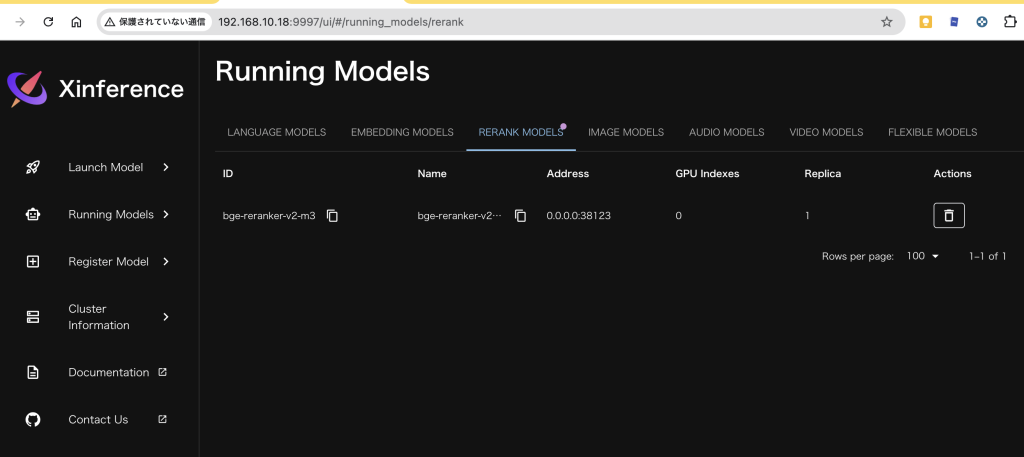Click the server icon beside Cluster Information

33,317
